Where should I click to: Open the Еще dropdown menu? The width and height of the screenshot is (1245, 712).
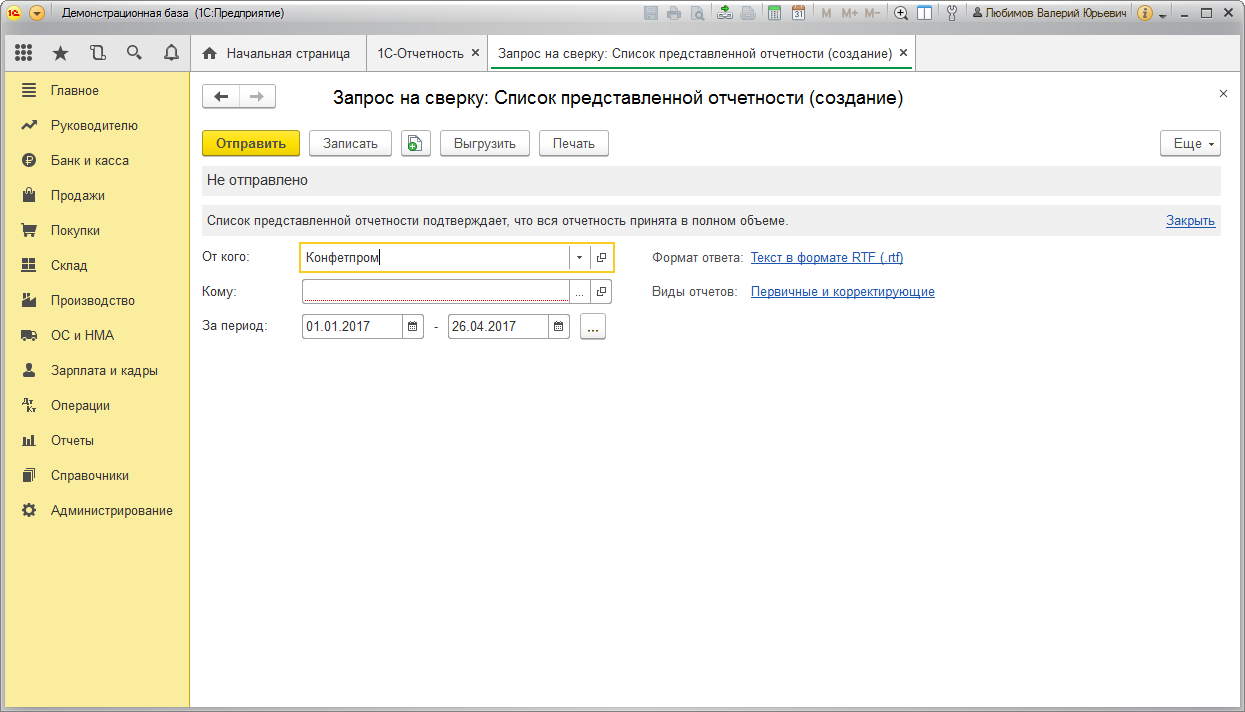click(x=1191, y=143)
